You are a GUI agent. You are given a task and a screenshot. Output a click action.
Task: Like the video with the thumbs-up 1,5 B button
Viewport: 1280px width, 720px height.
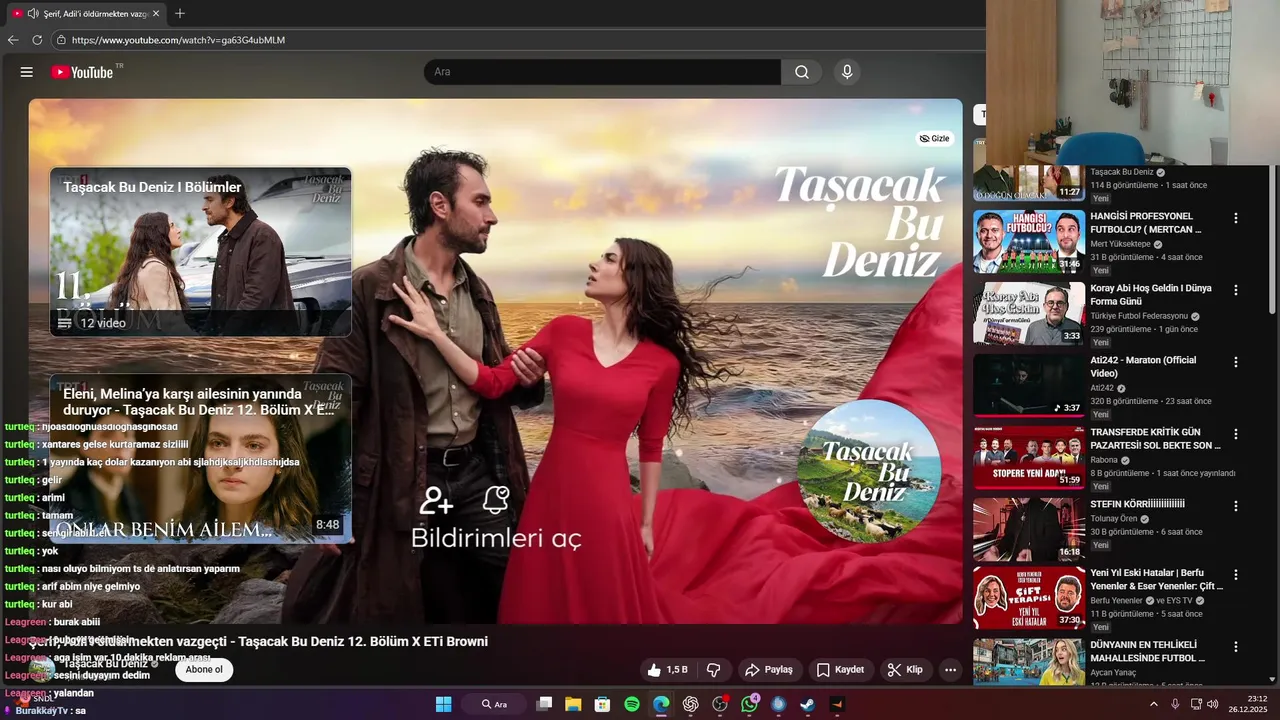coord(668,670)
